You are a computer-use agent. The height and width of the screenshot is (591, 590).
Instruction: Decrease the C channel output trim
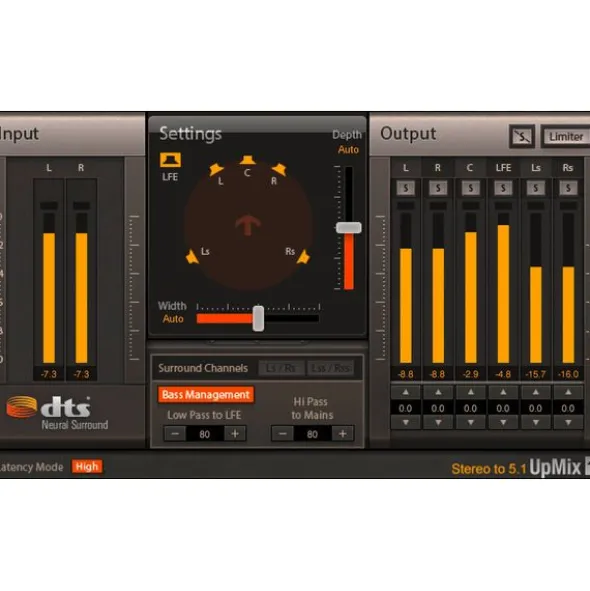click(x=470, y=423)
